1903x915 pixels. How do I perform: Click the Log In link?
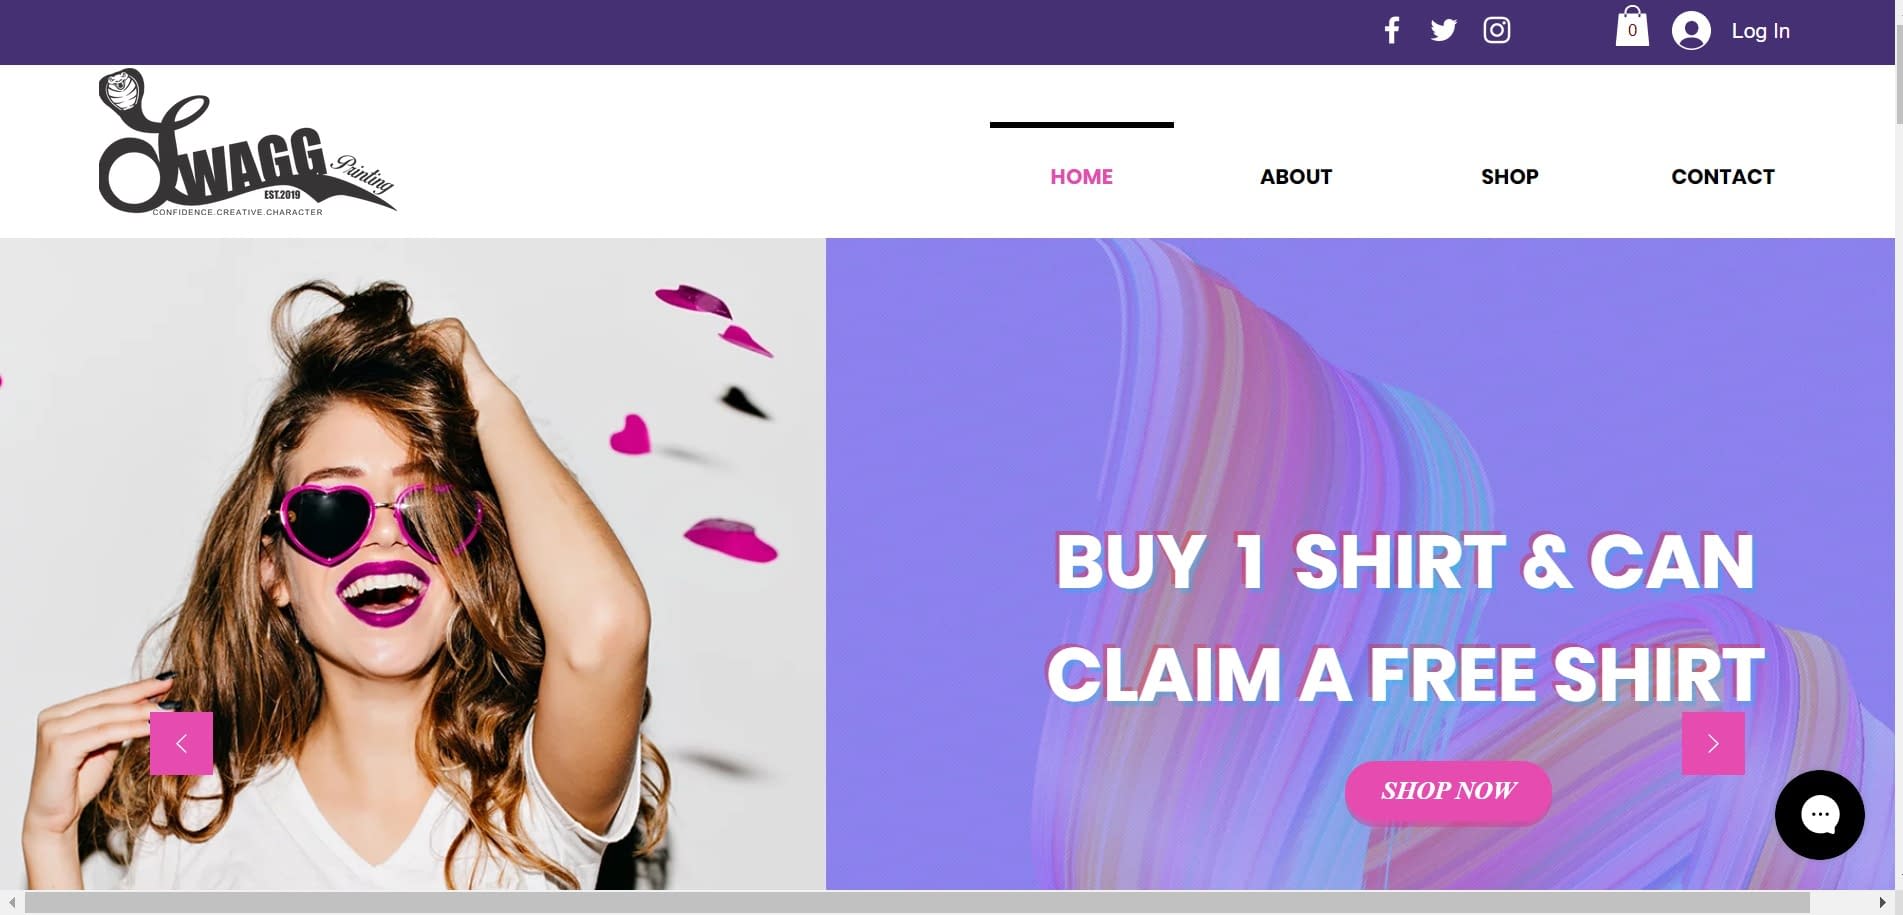click(1760, 31)
